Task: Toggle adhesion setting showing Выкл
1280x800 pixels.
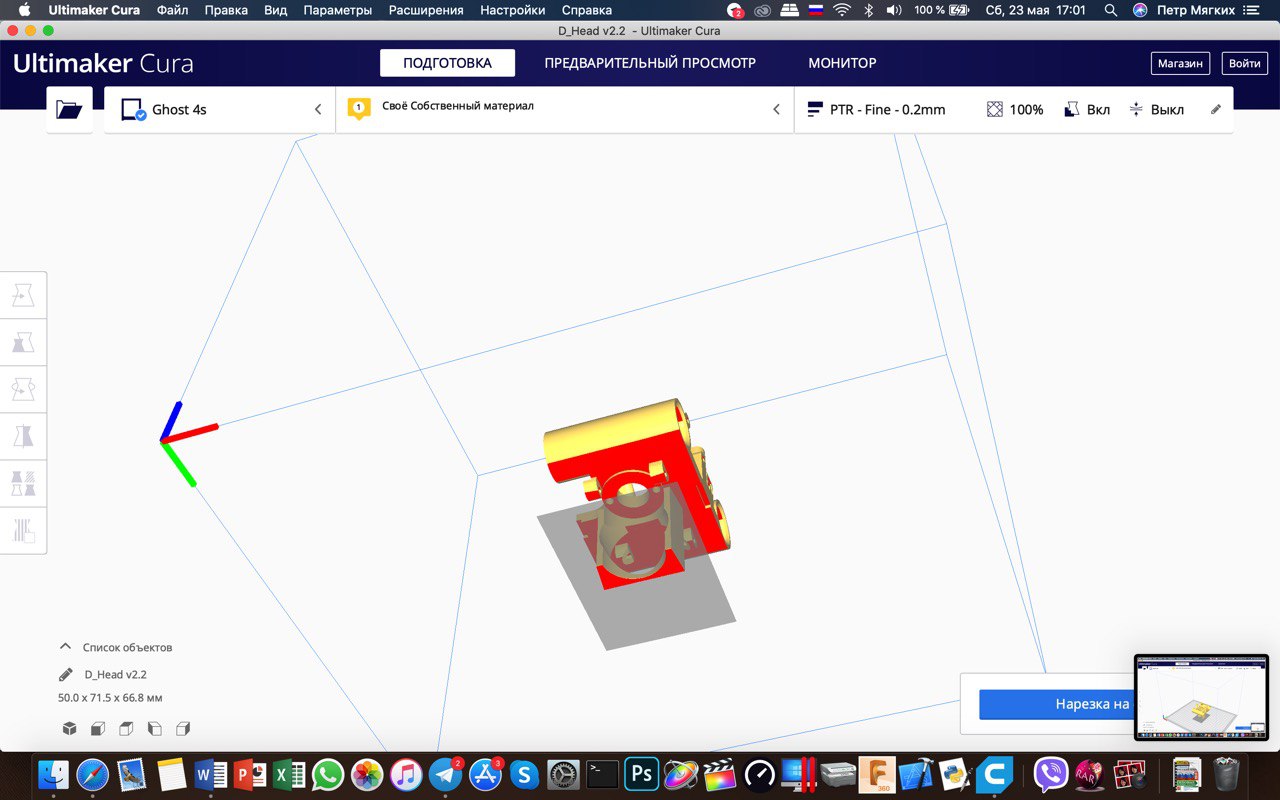Action: point(1156,110)
